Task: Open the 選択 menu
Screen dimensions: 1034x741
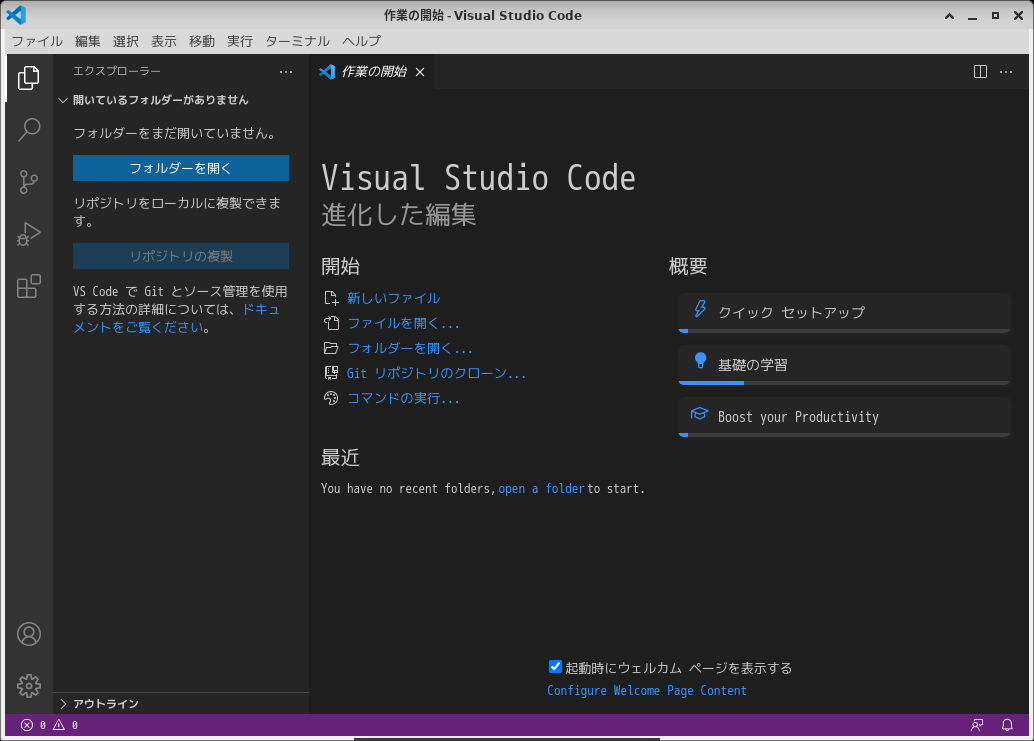Action: 126,42
